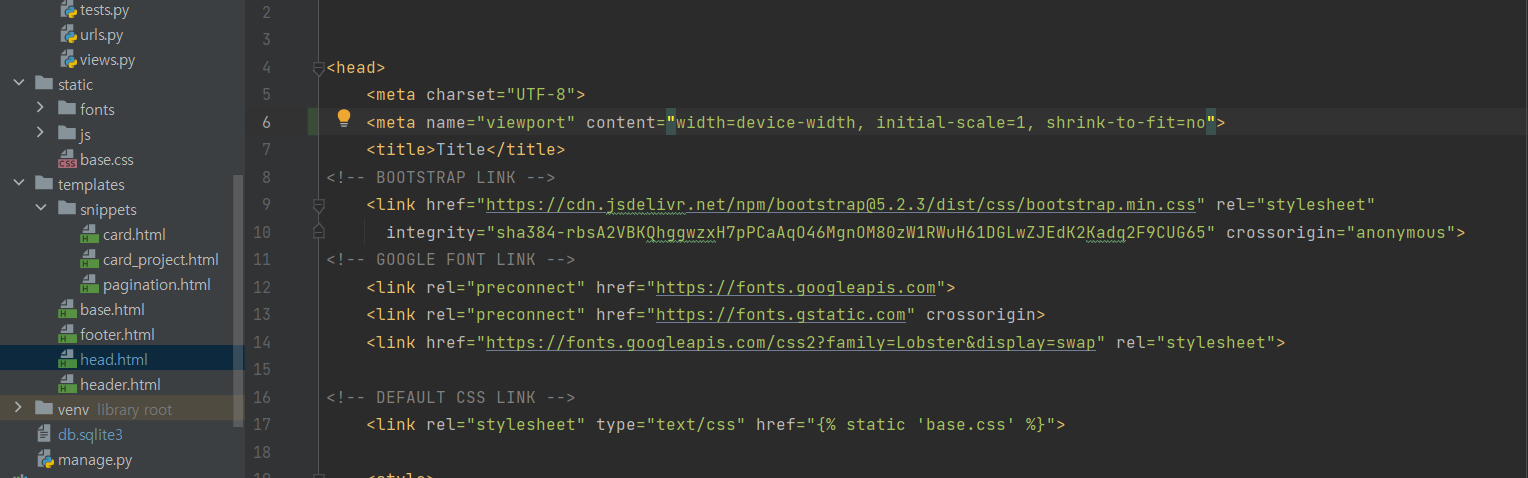Viewport: 1528px width, 478px height.
Task: Click the views.py Python file icon
Action: point(67,60)
